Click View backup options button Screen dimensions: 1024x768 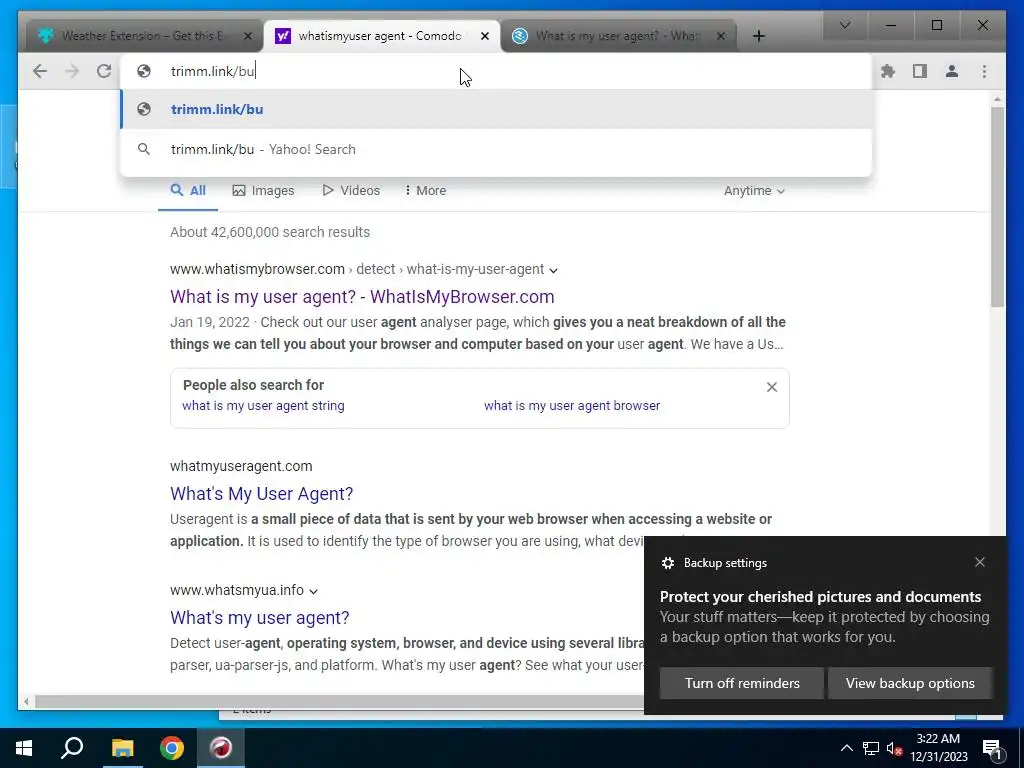point(910,683)
